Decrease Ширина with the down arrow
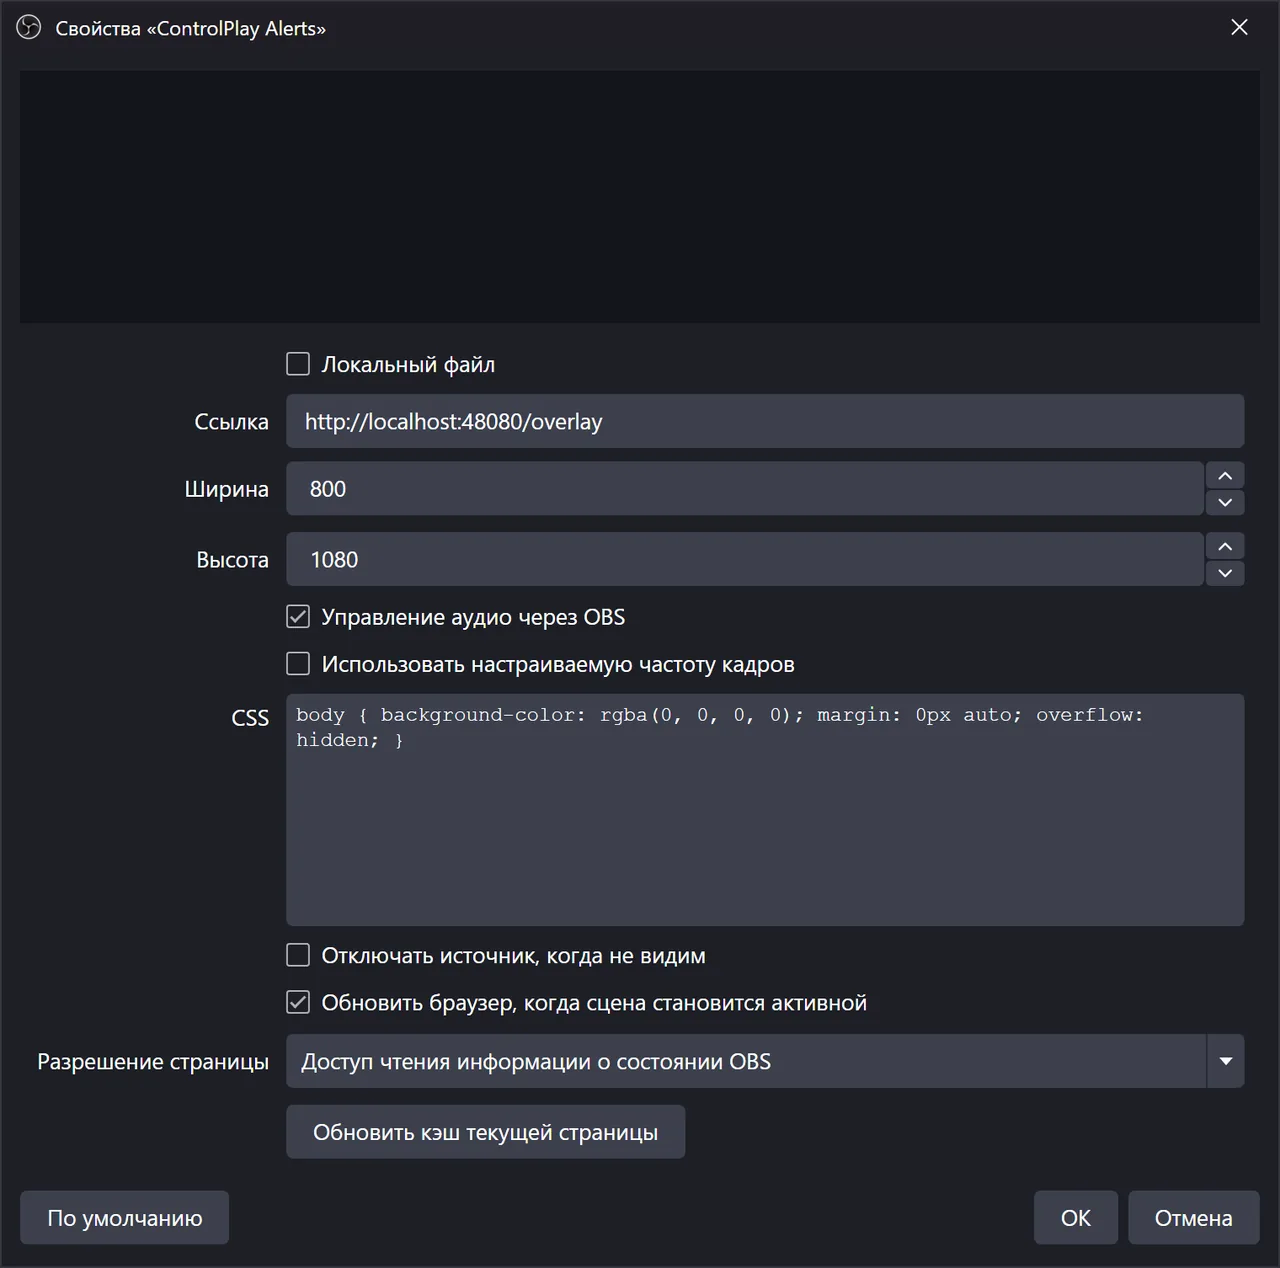Screen dimensions: 1280x1268 (1225, 502)
